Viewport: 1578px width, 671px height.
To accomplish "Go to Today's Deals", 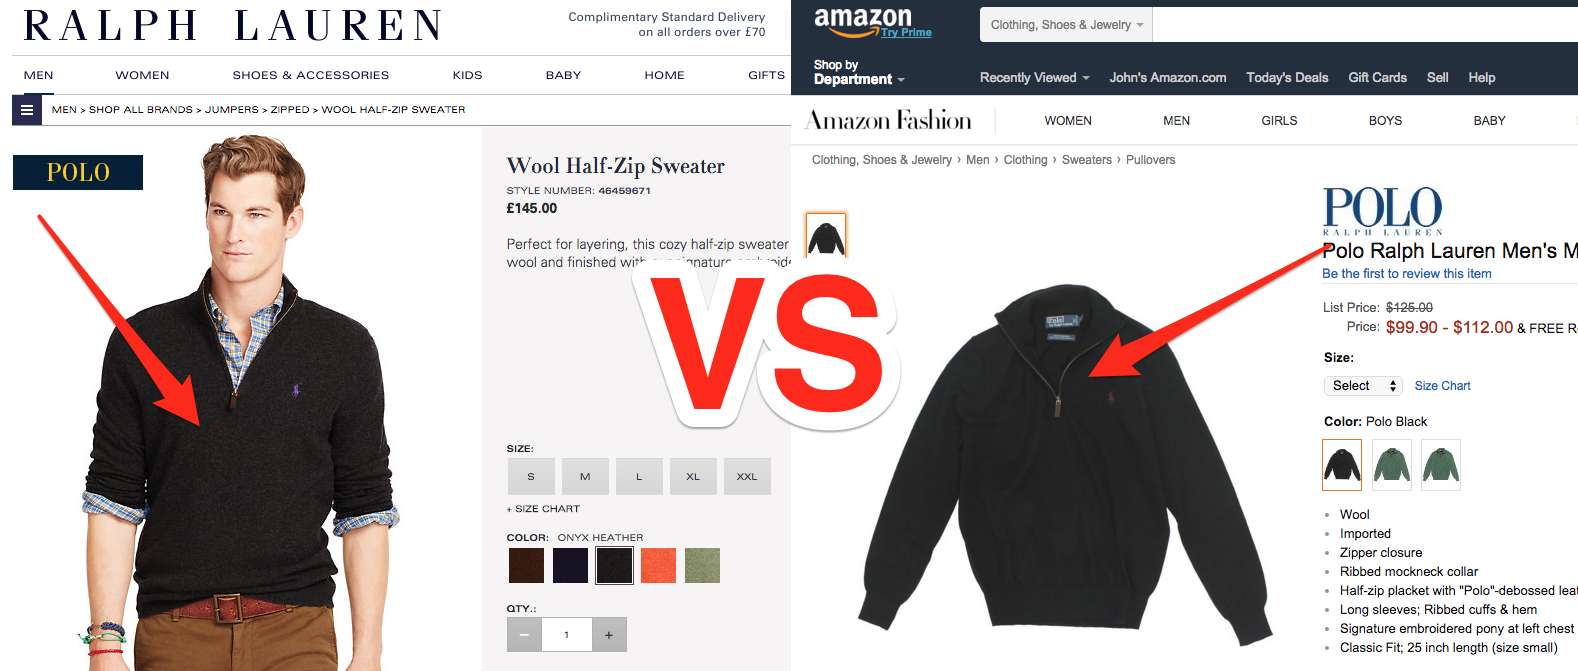I will 1287,78.
